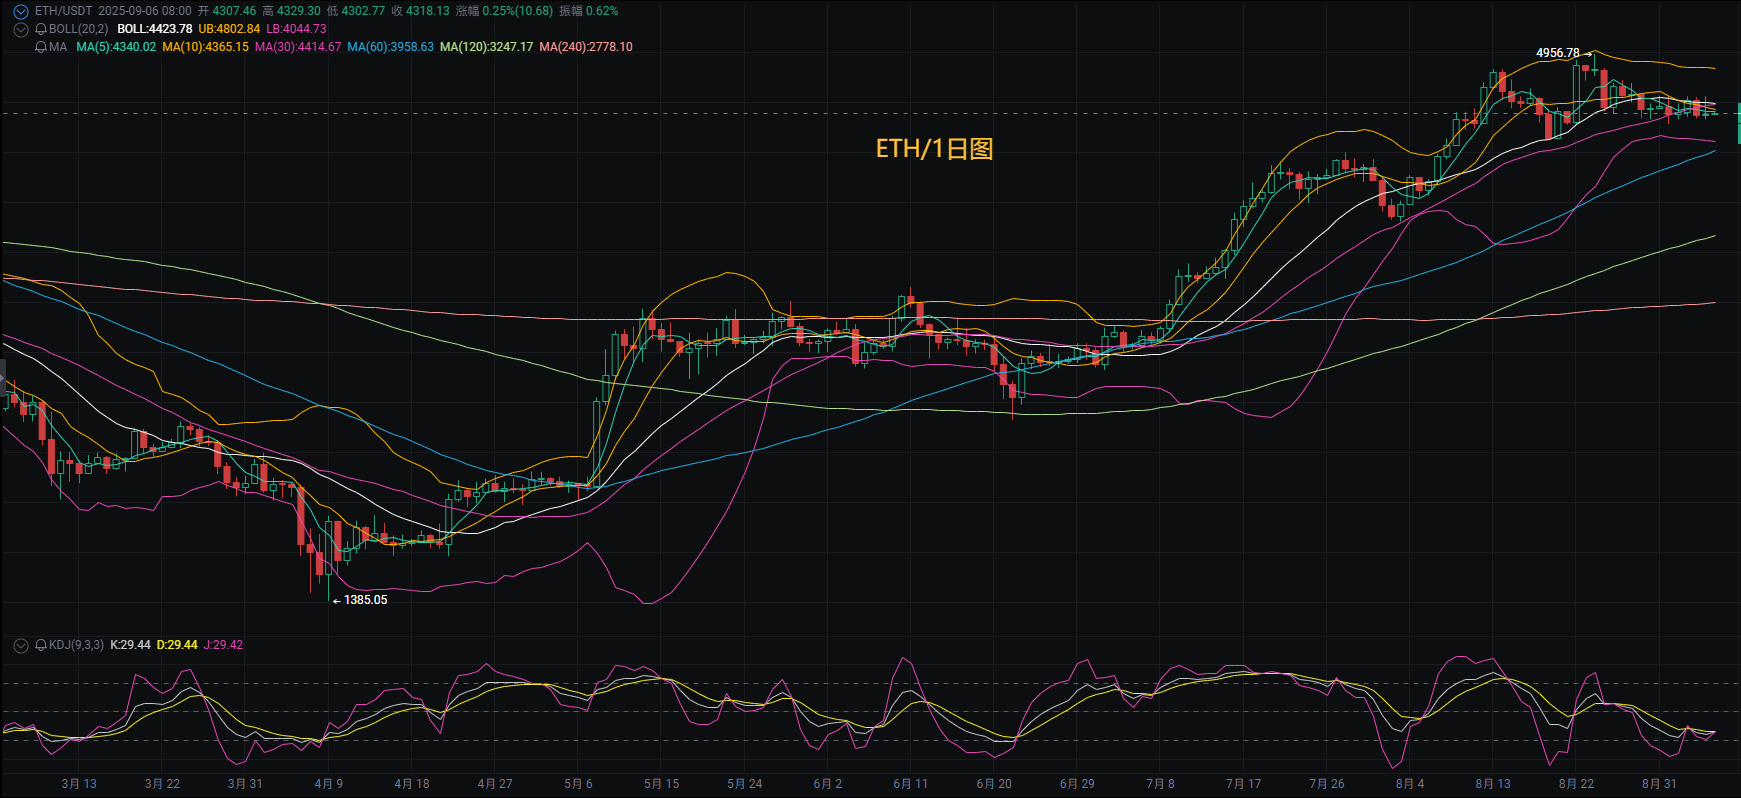Click the MA alert bell icon
This screenshot has width=1741, height=798.
(x=41, y=47)
